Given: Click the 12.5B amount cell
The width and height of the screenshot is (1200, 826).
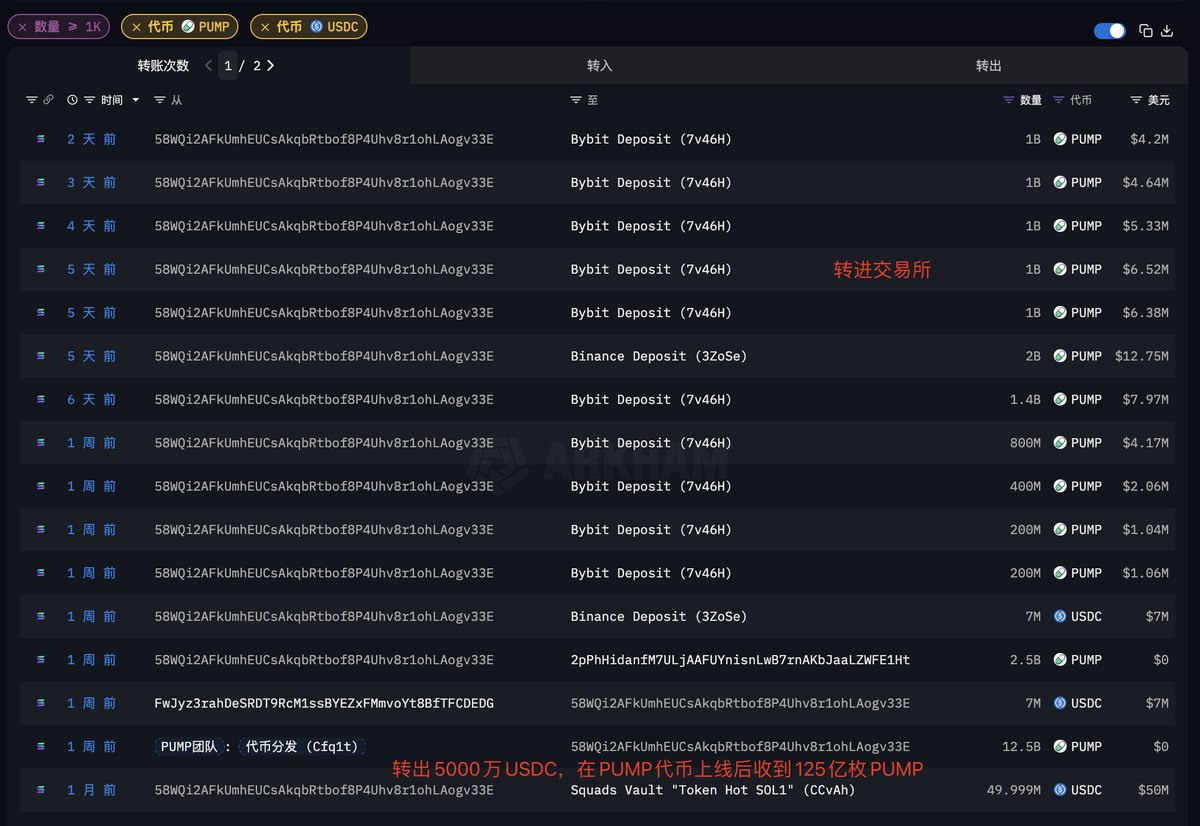Looking at the screenshot, I should 1021,746.
